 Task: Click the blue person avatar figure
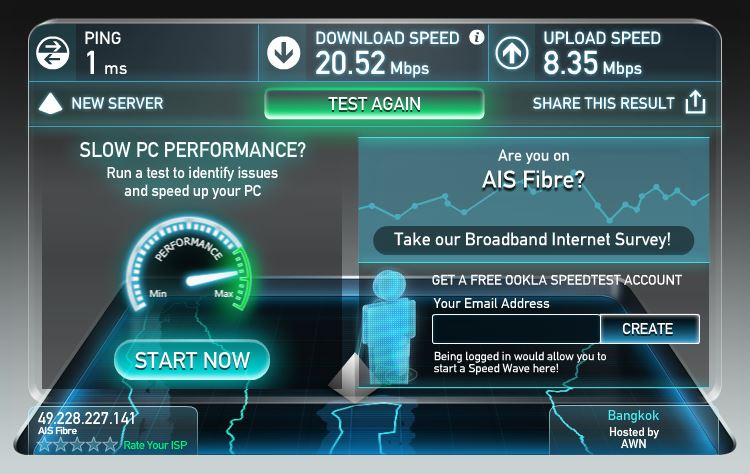click(x=388, y=327)
